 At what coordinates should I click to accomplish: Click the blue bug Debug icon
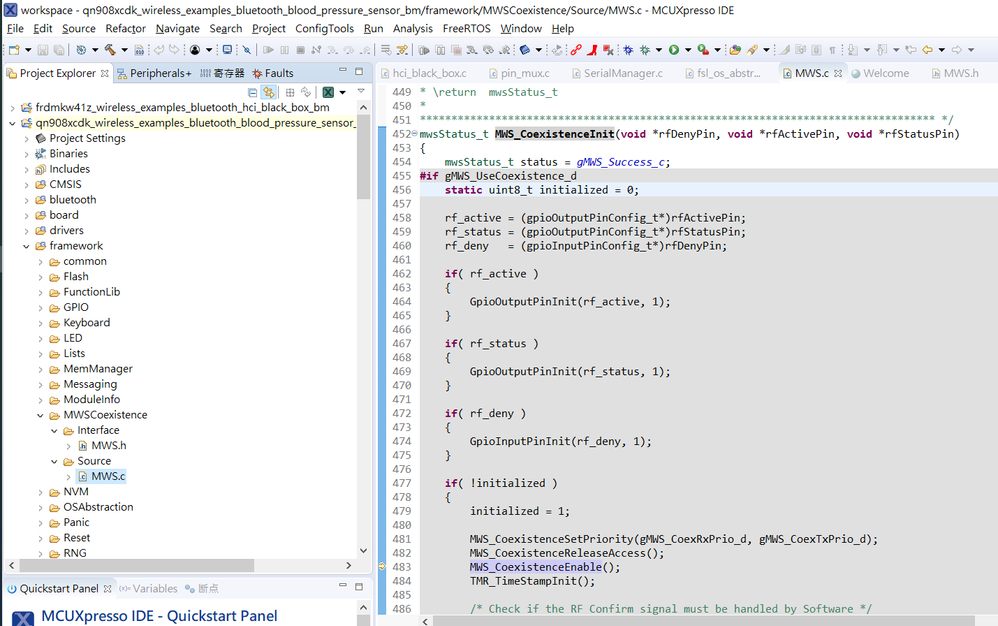(628, 50)
